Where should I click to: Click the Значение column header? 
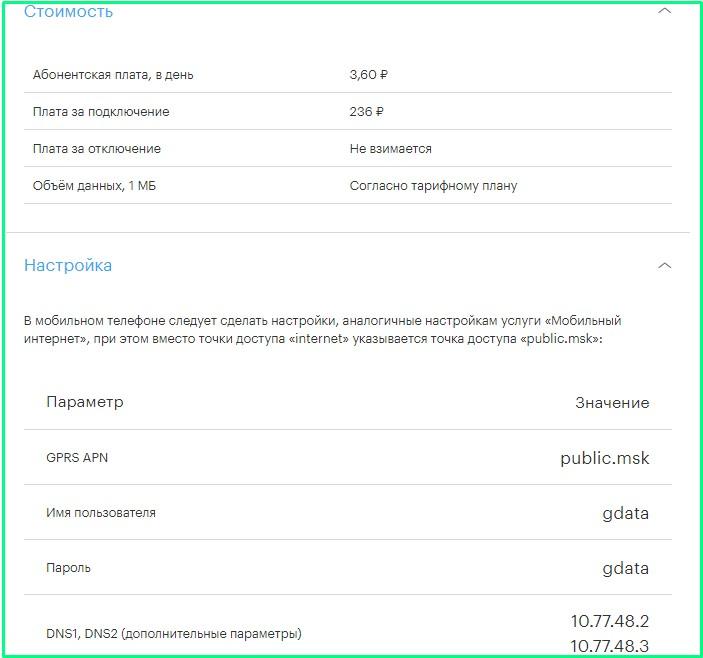point(612,403)
